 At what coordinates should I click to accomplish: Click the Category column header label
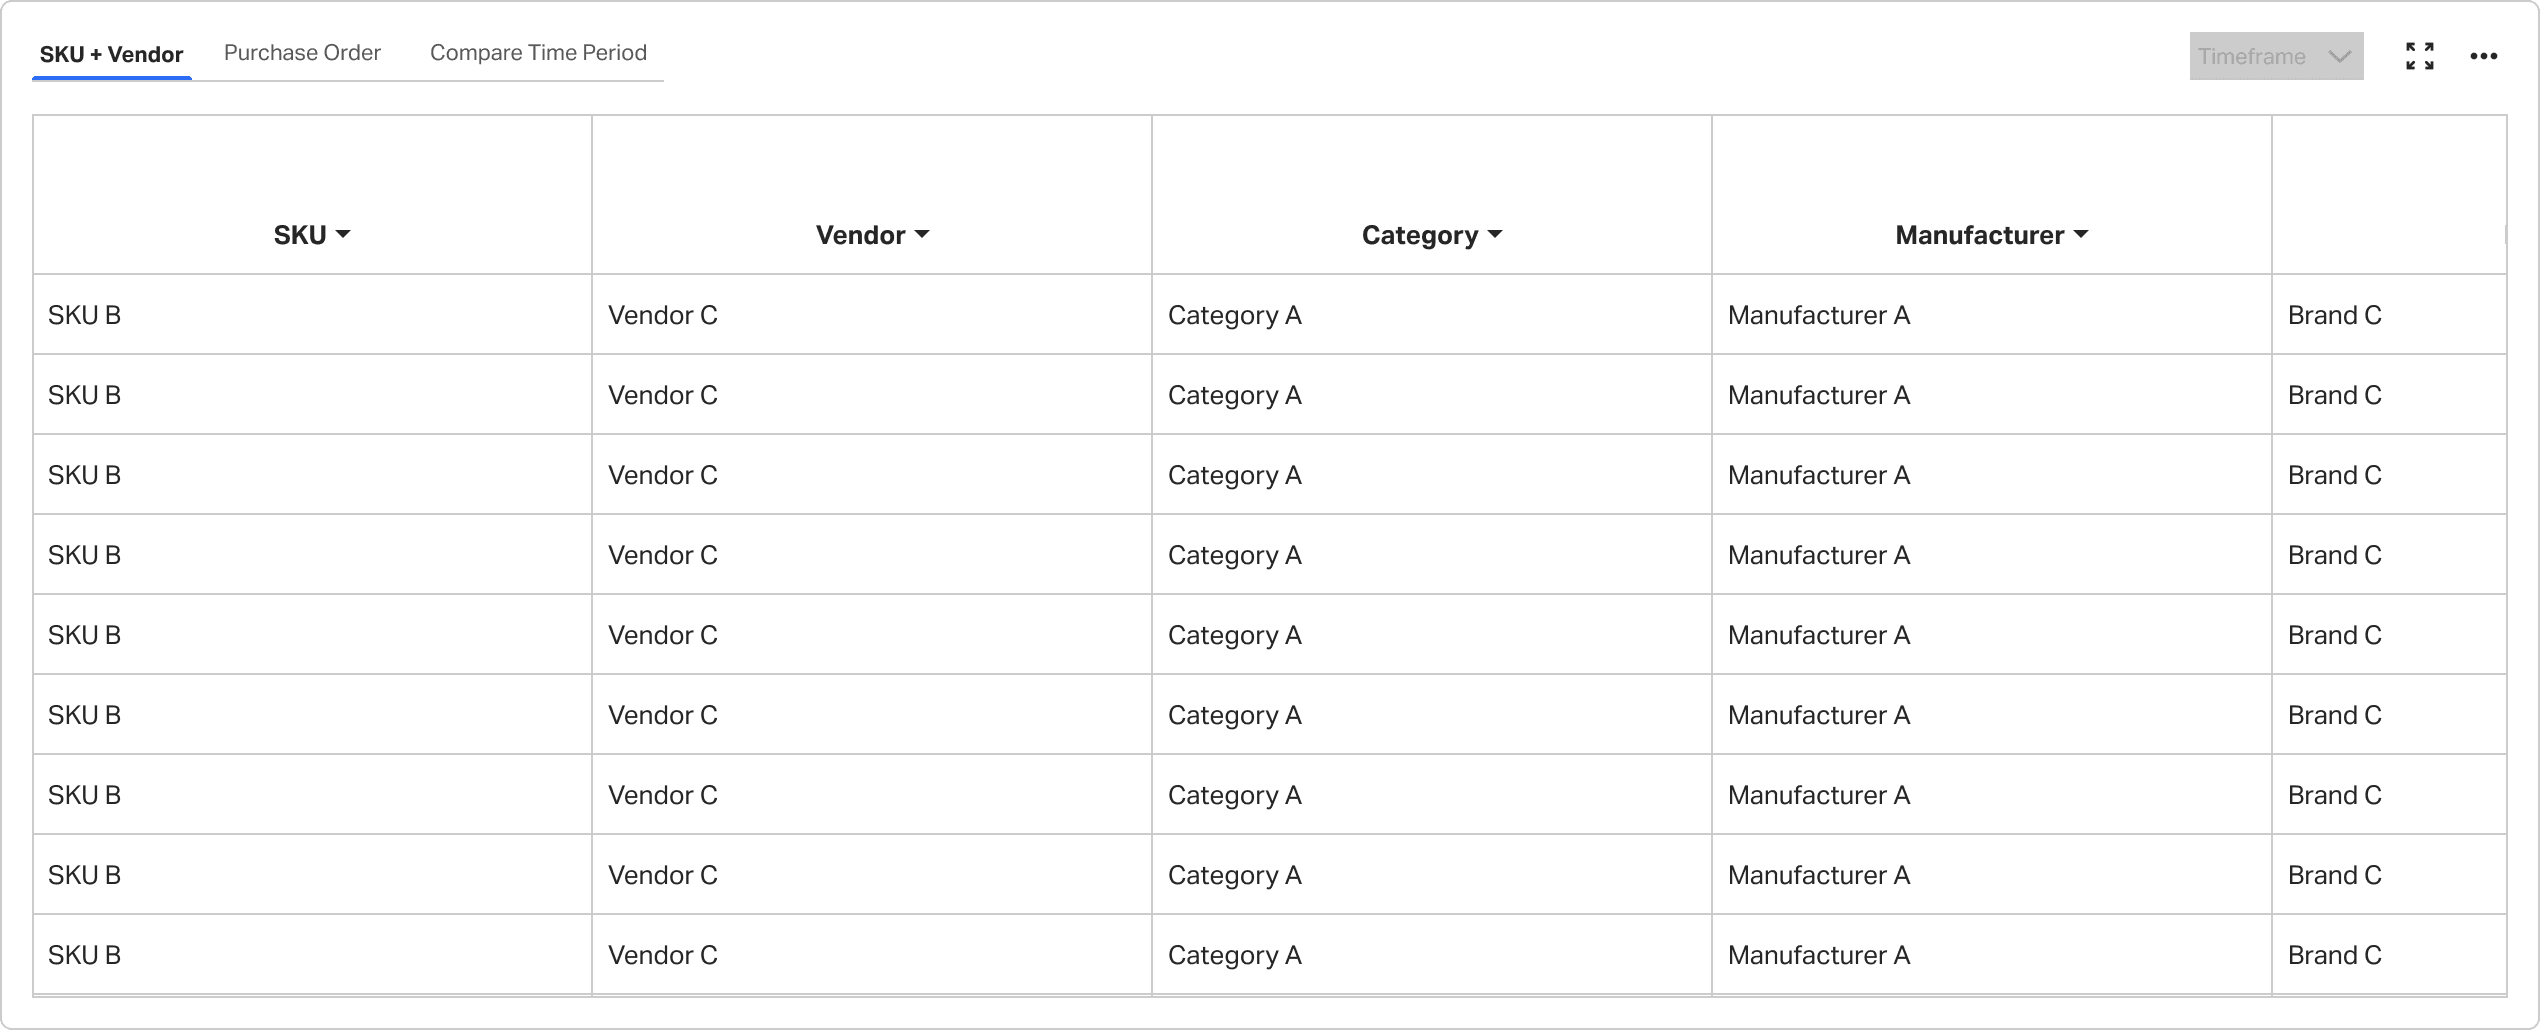pos(1420,235)
